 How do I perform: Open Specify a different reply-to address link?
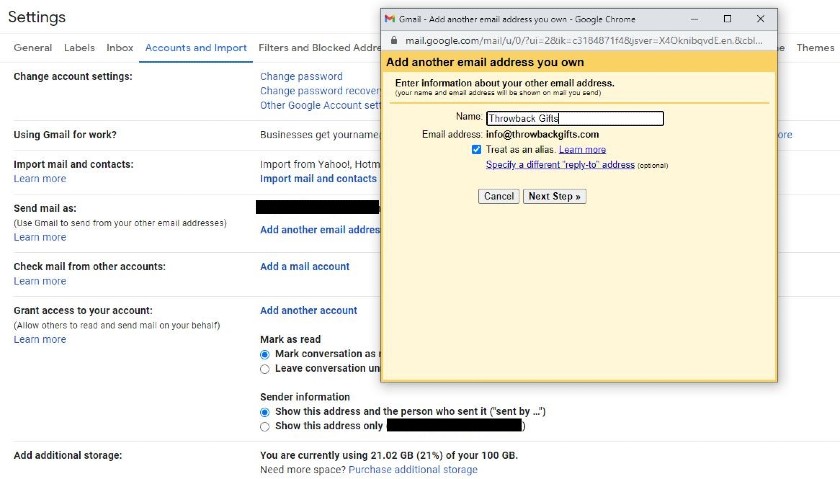pyautogui.click(x=560, y=164)
